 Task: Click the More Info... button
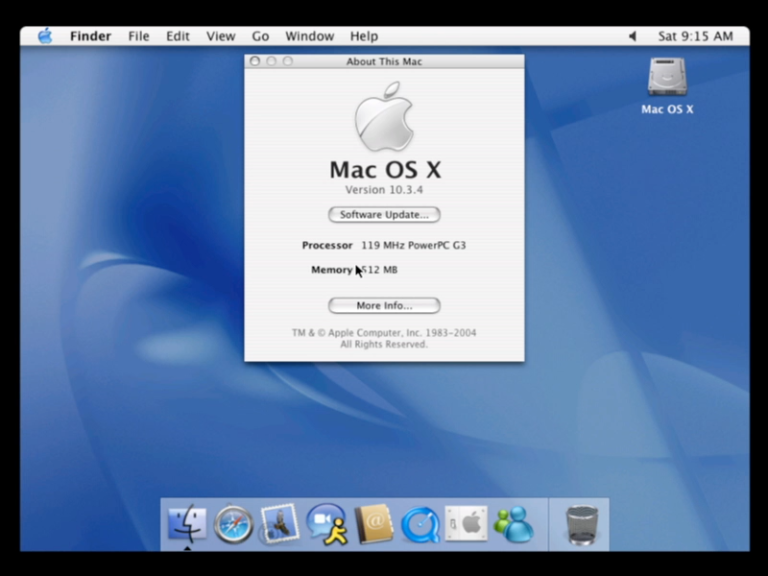coord(384,306)
